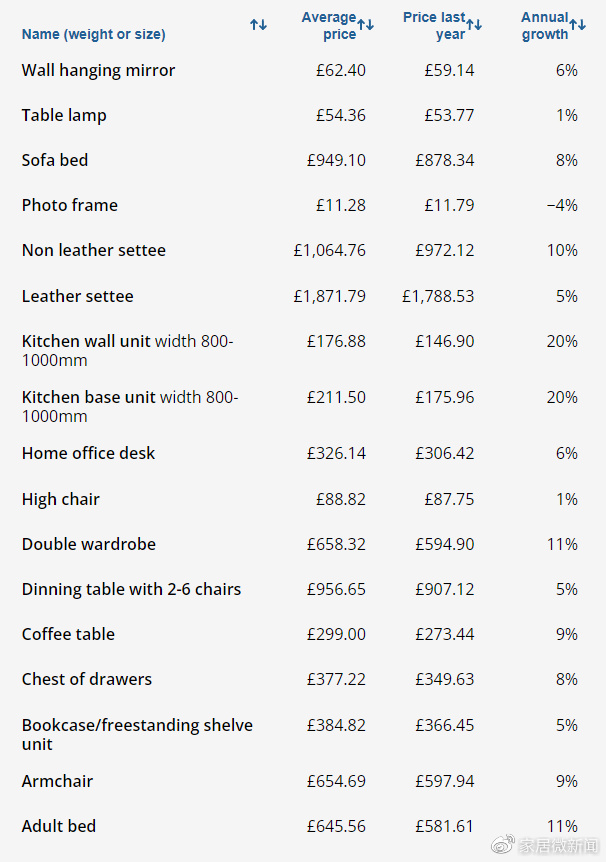
Task: Click the Sofa bed item name
Action: (55, 160)
